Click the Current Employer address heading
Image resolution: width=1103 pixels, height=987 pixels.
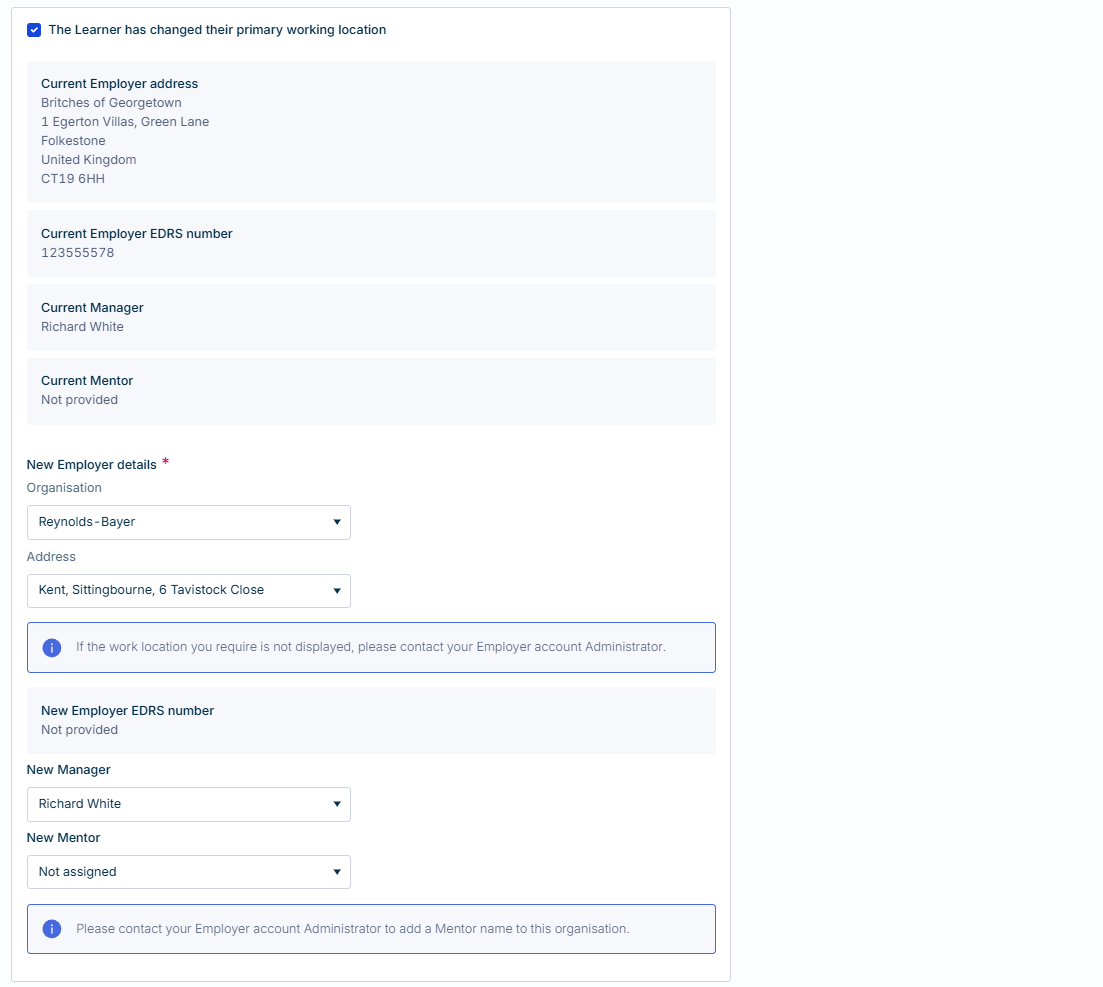pos(120,84)
